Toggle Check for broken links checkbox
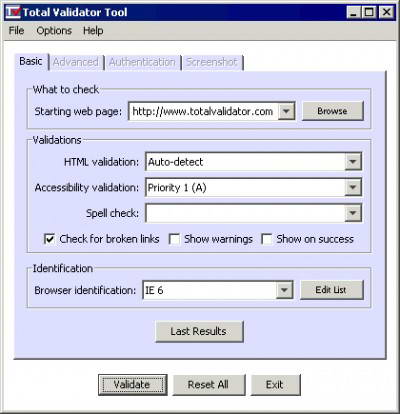Viewport: 400px width, 414px height. pyautogui.click(x=49, y=239)
